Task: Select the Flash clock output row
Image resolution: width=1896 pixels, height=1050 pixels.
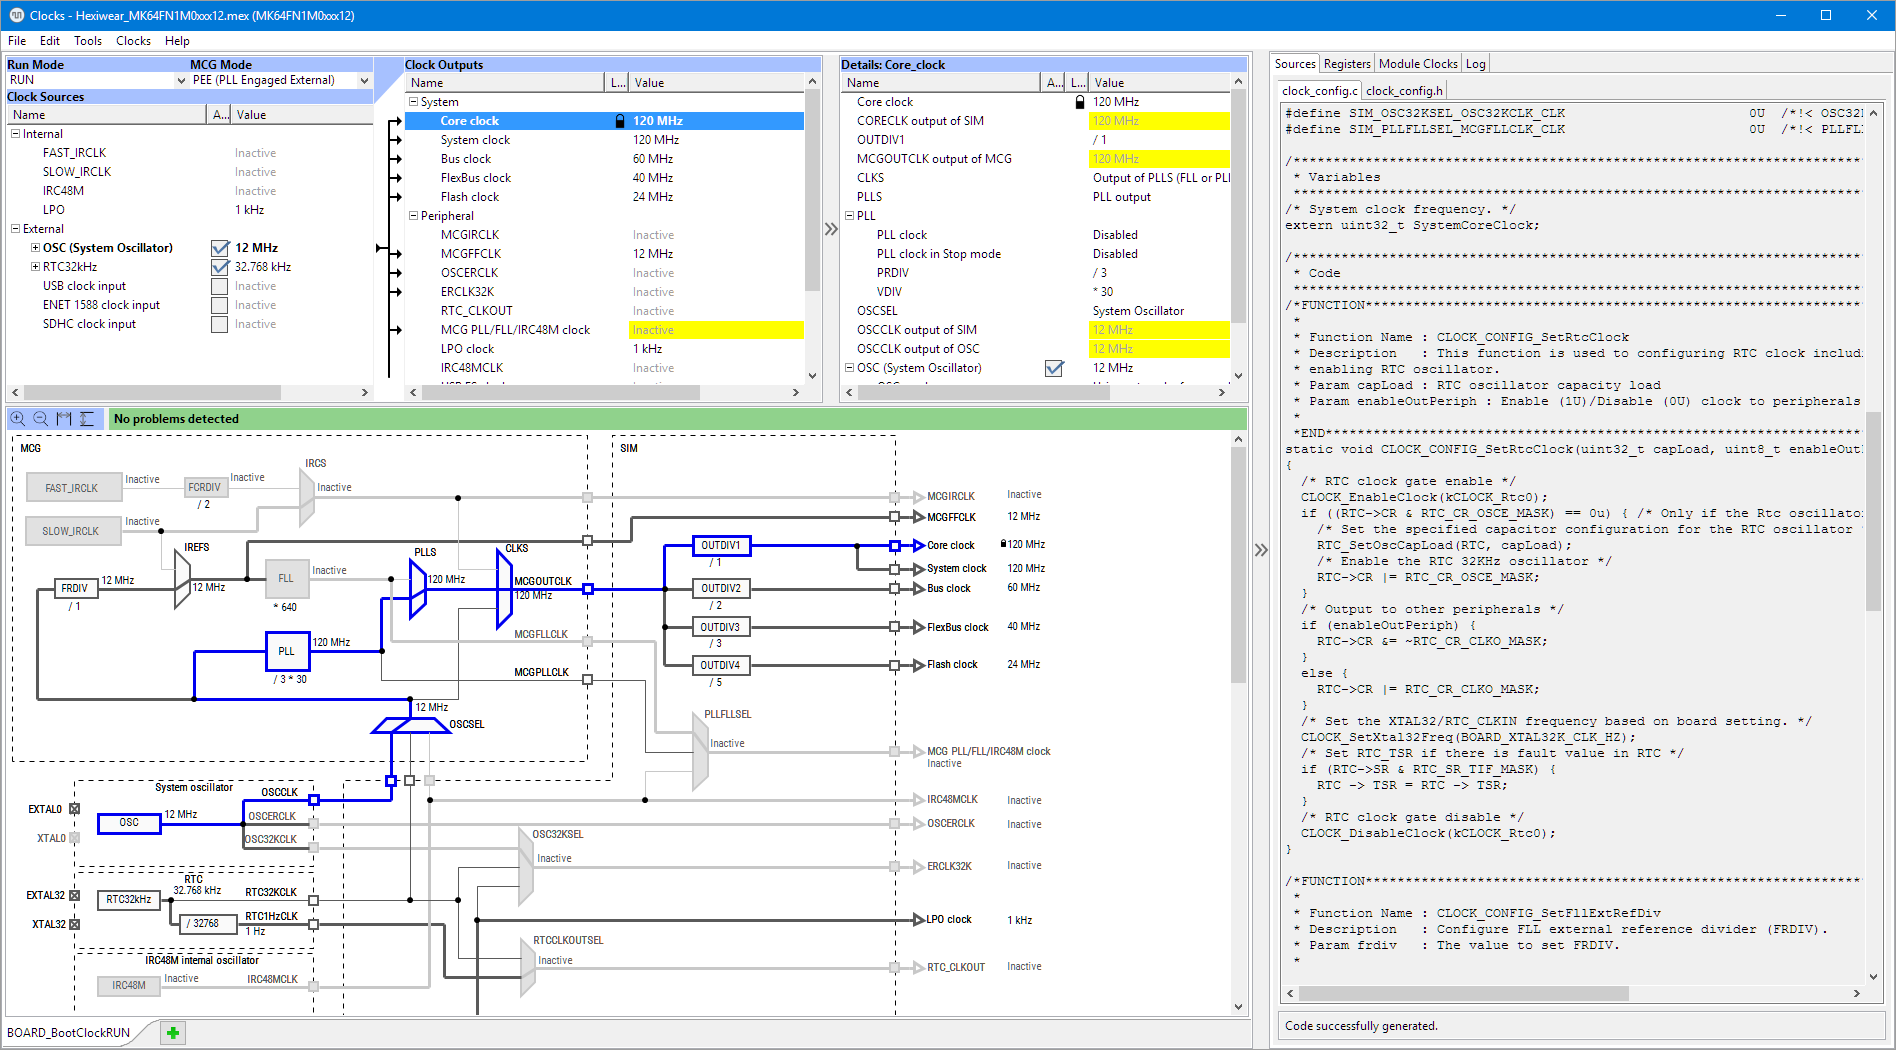Action: pos(469,197)
